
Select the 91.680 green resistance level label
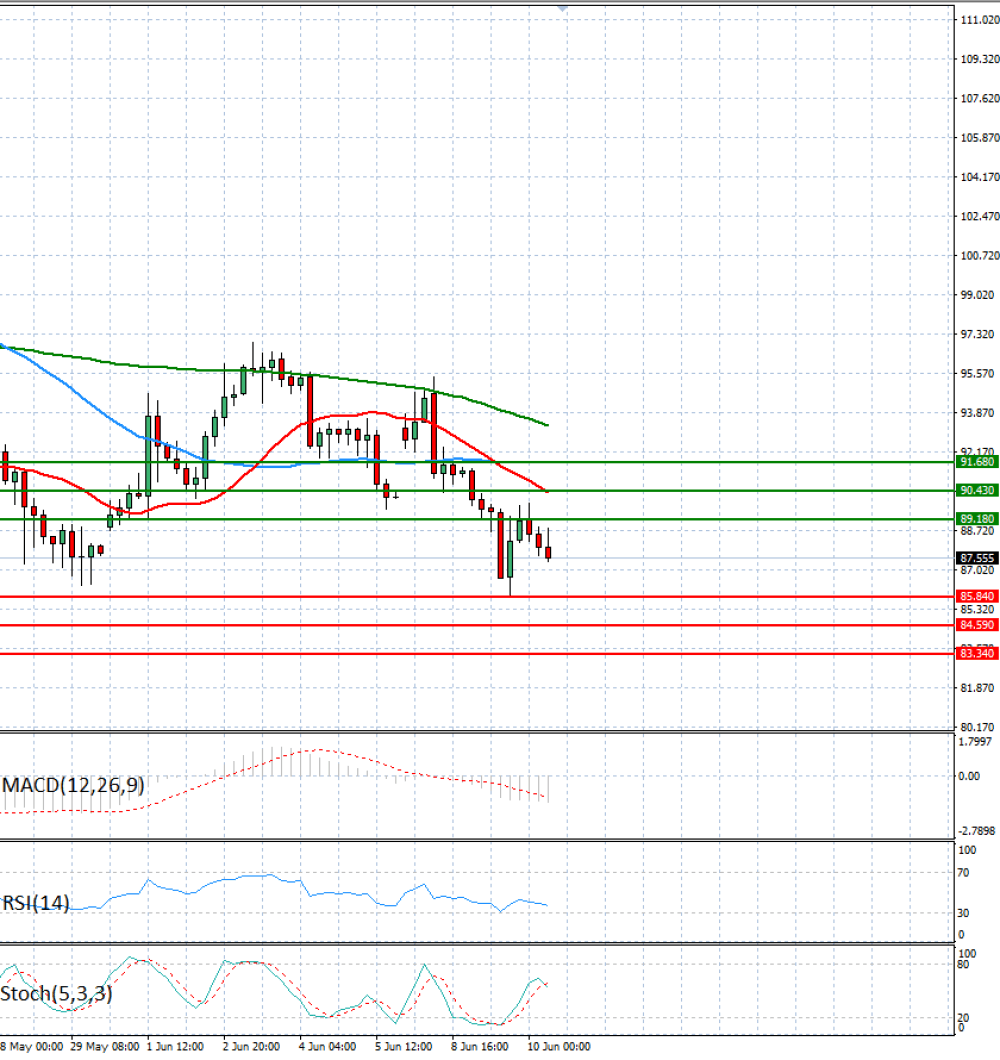pyautogui.click(x=977, y=462)
